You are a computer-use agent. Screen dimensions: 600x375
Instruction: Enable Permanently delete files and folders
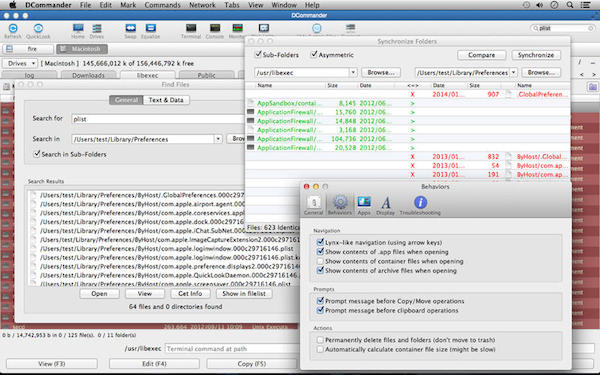coord(320,340)
